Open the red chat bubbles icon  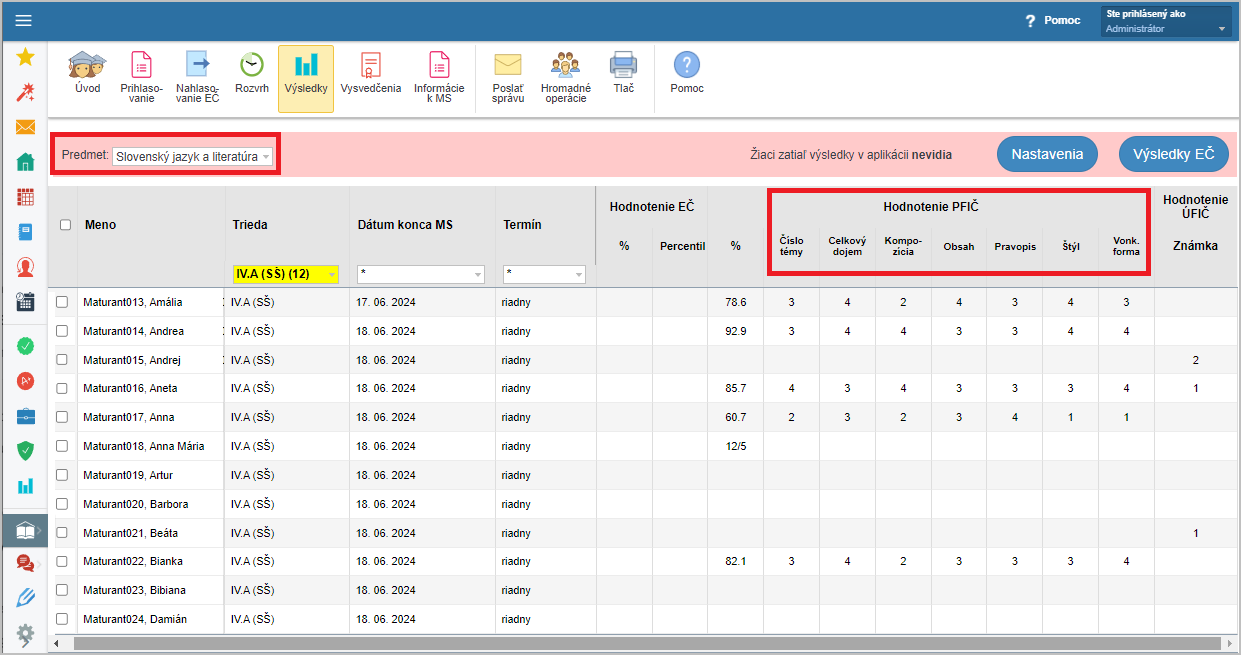pyautogui.click(x=26, y=563)
